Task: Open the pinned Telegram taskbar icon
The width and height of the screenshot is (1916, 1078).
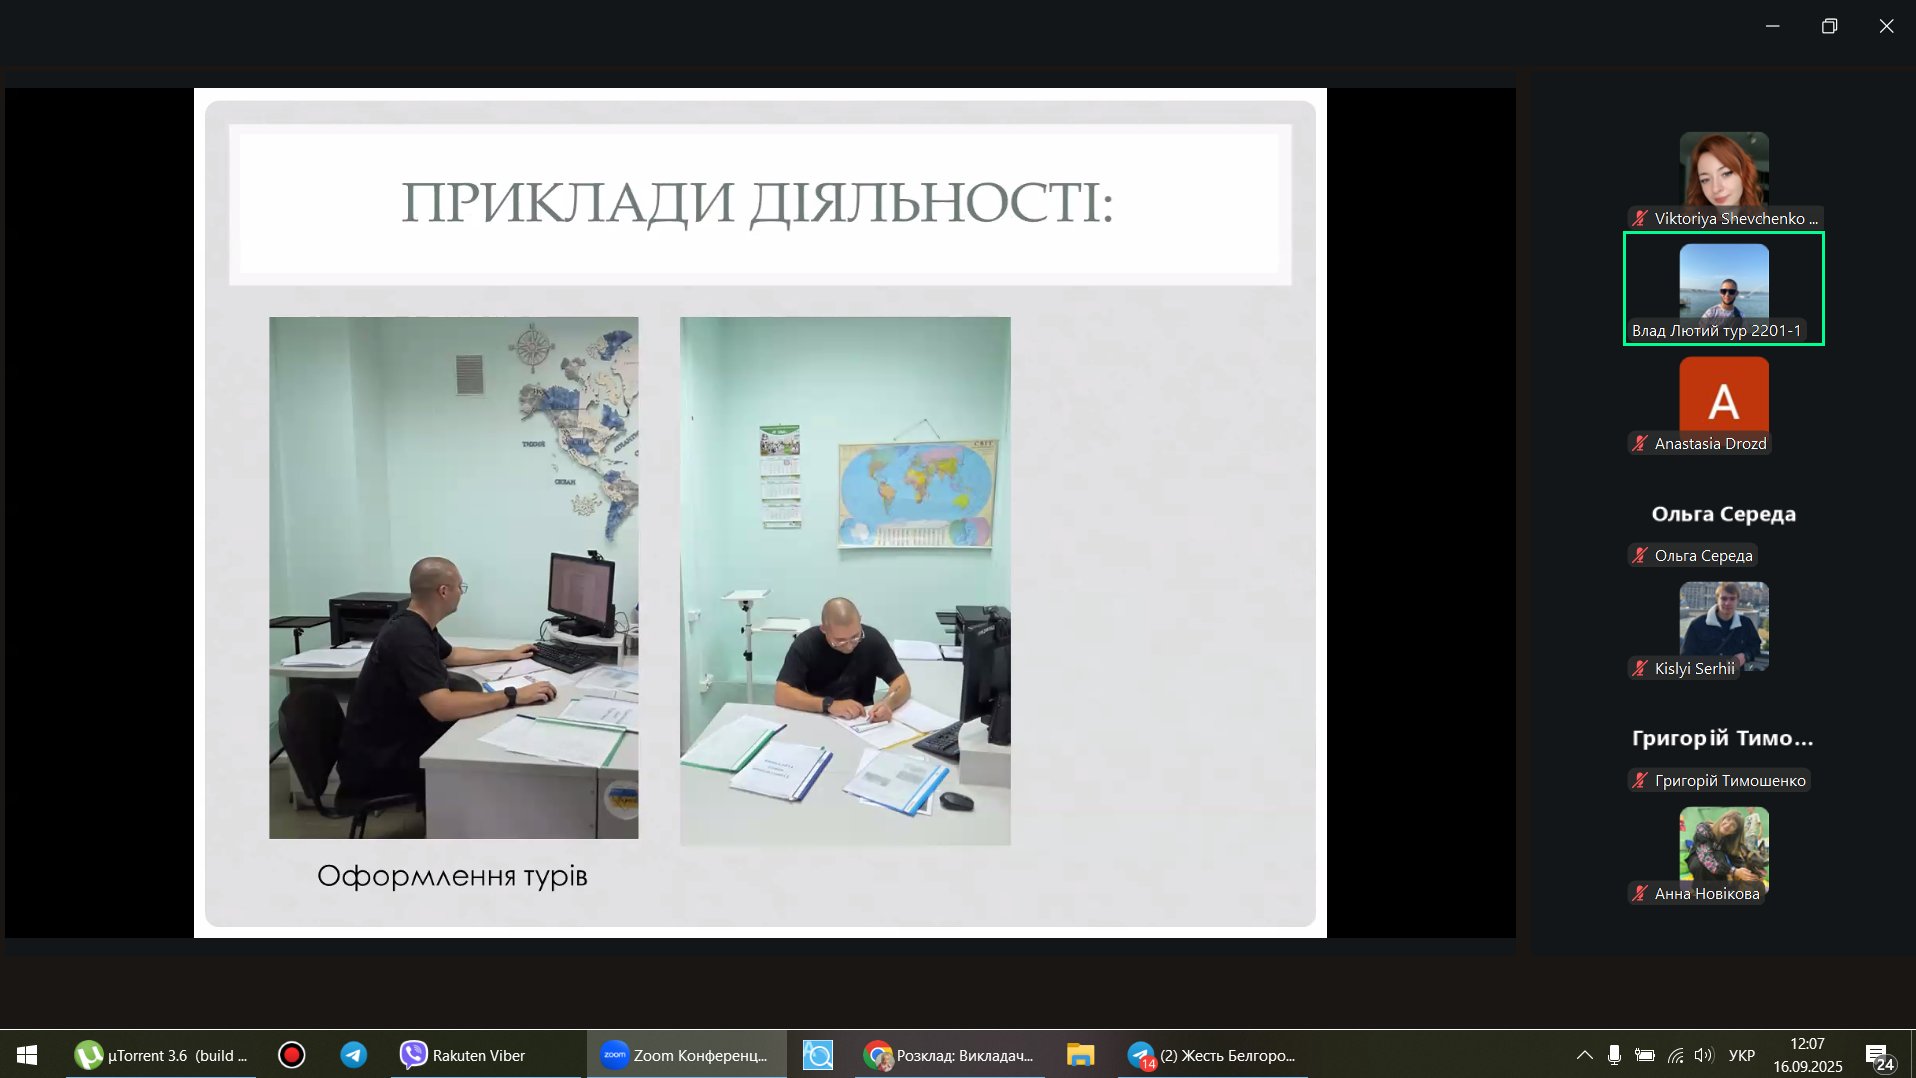Action: point(353,1055)
